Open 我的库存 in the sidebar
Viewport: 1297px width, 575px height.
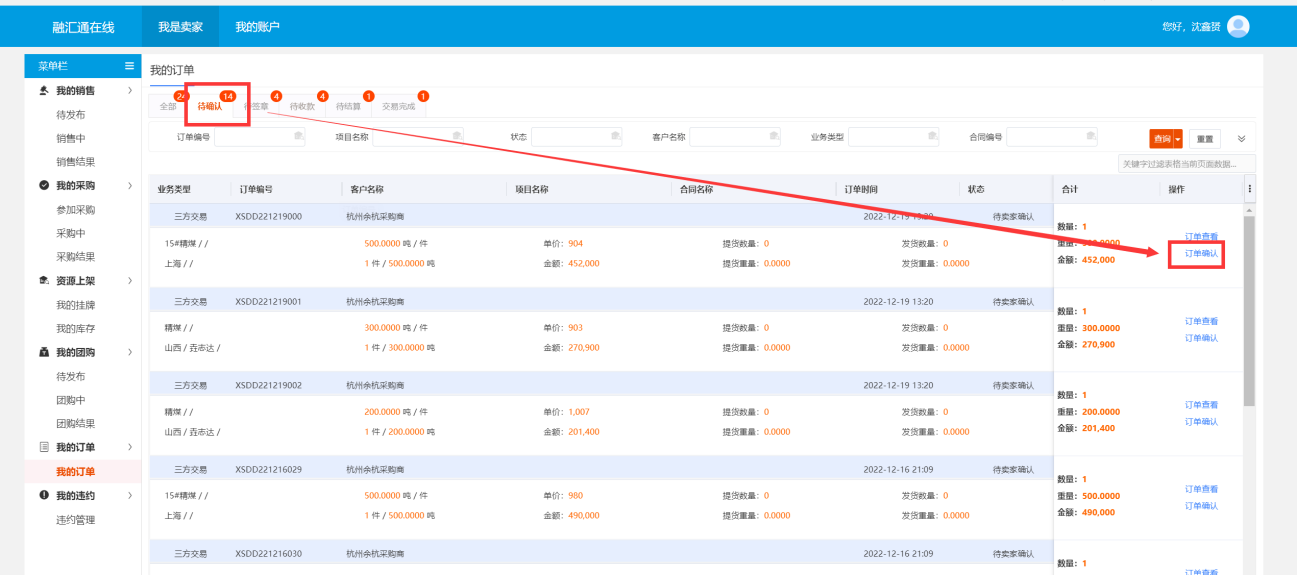coord(76,329)
